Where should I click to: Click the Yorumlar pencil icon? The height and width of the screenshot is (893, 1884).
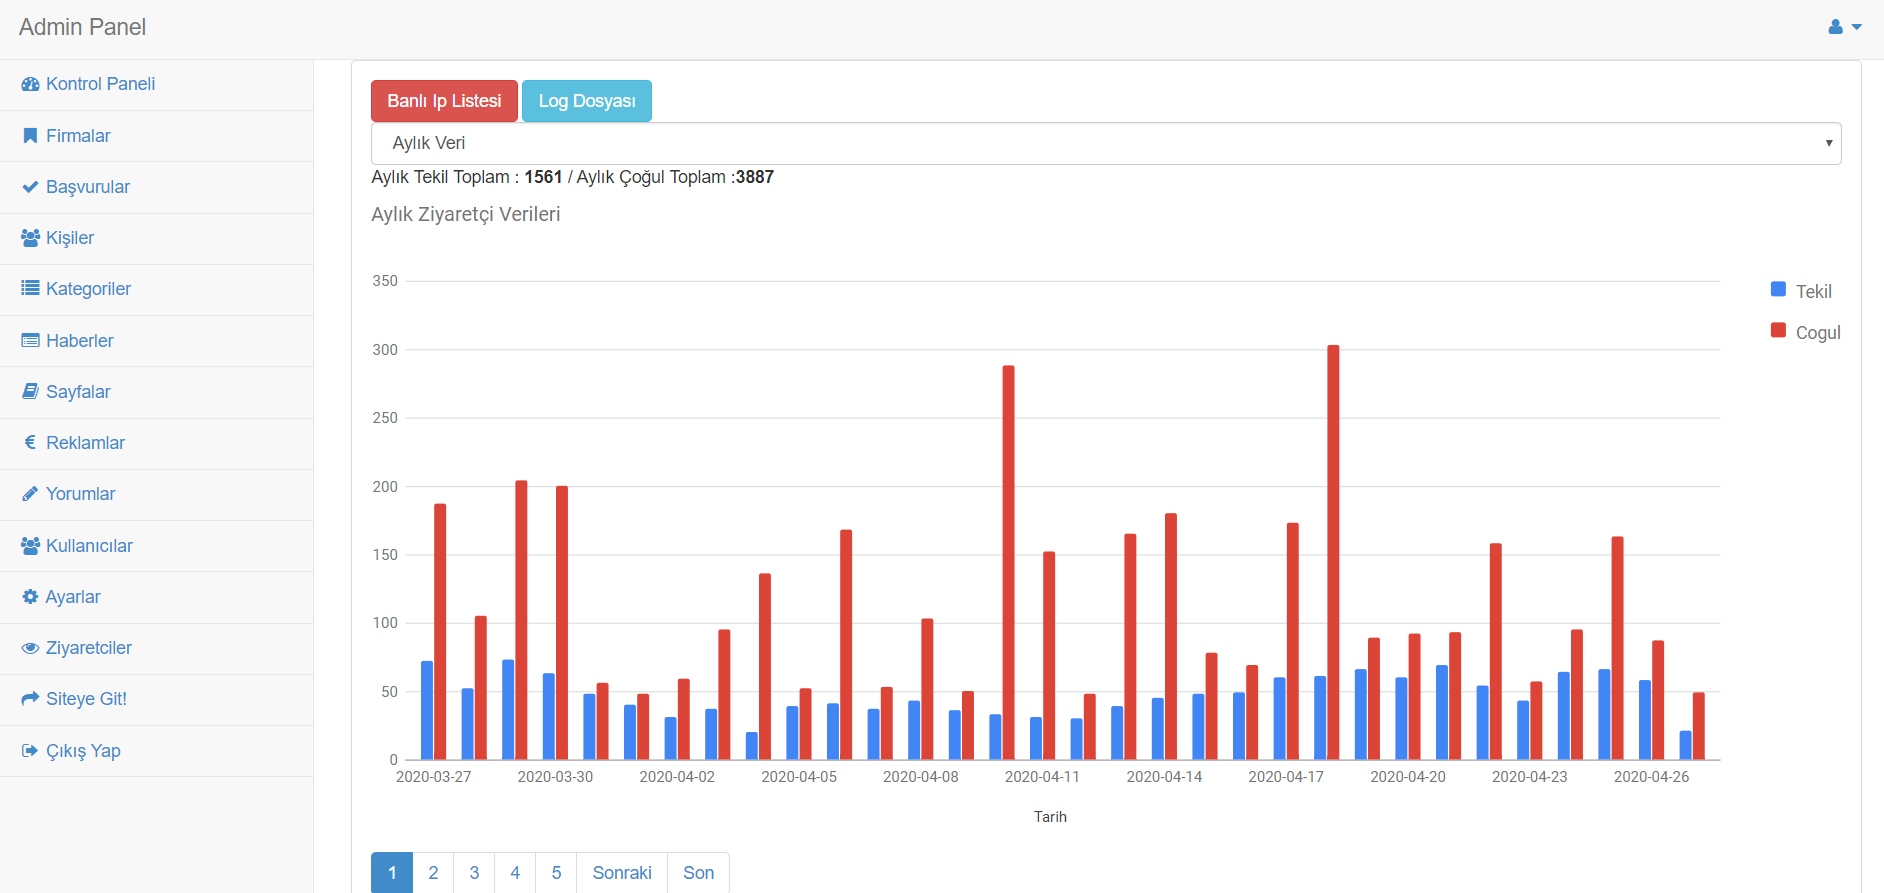[30, 494]
